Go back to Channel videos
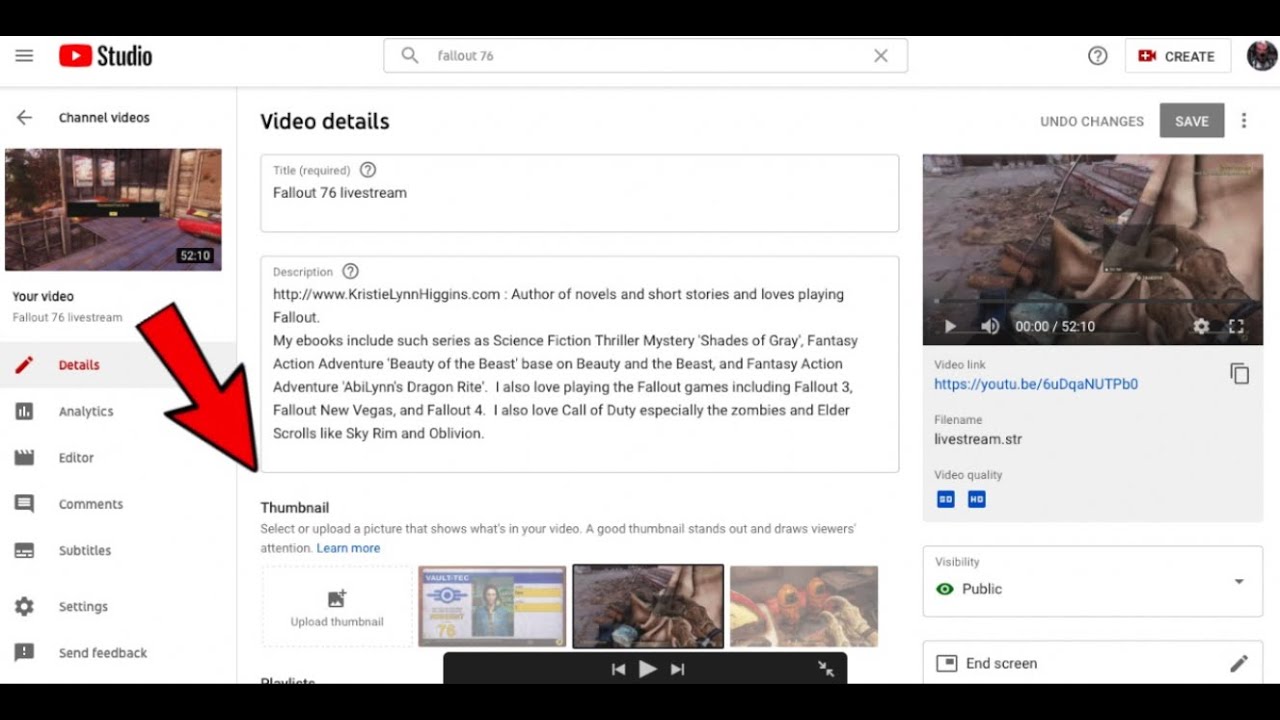This screenshot has height=720, width=1280. (24, 118)
